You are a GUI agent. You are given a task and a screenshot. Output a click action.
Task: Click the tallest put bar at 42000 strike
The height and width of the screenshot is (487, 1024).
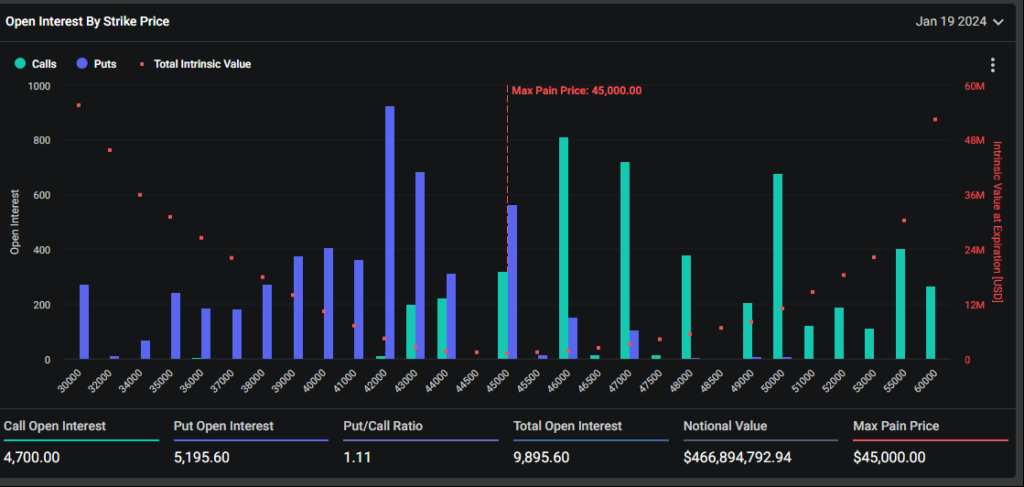(x=390, y=232)
